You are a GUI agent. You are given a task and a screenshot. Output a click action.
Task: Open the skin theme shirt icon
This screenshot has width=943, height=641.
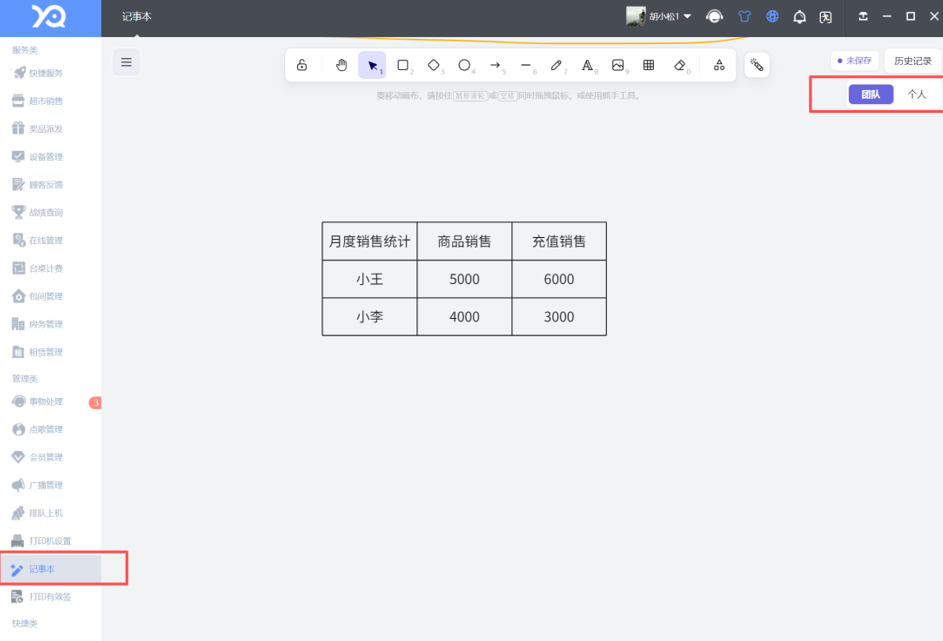[x=744, y=16]
